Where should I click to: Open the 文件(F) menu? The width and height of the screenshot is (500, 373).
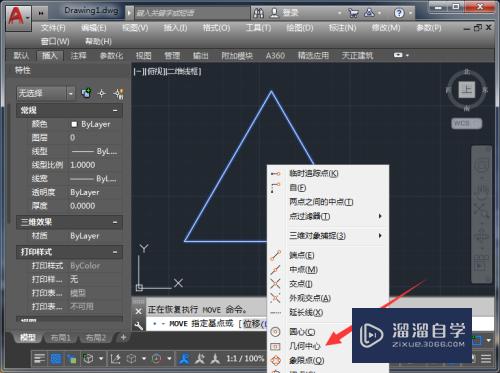point(53,28)
